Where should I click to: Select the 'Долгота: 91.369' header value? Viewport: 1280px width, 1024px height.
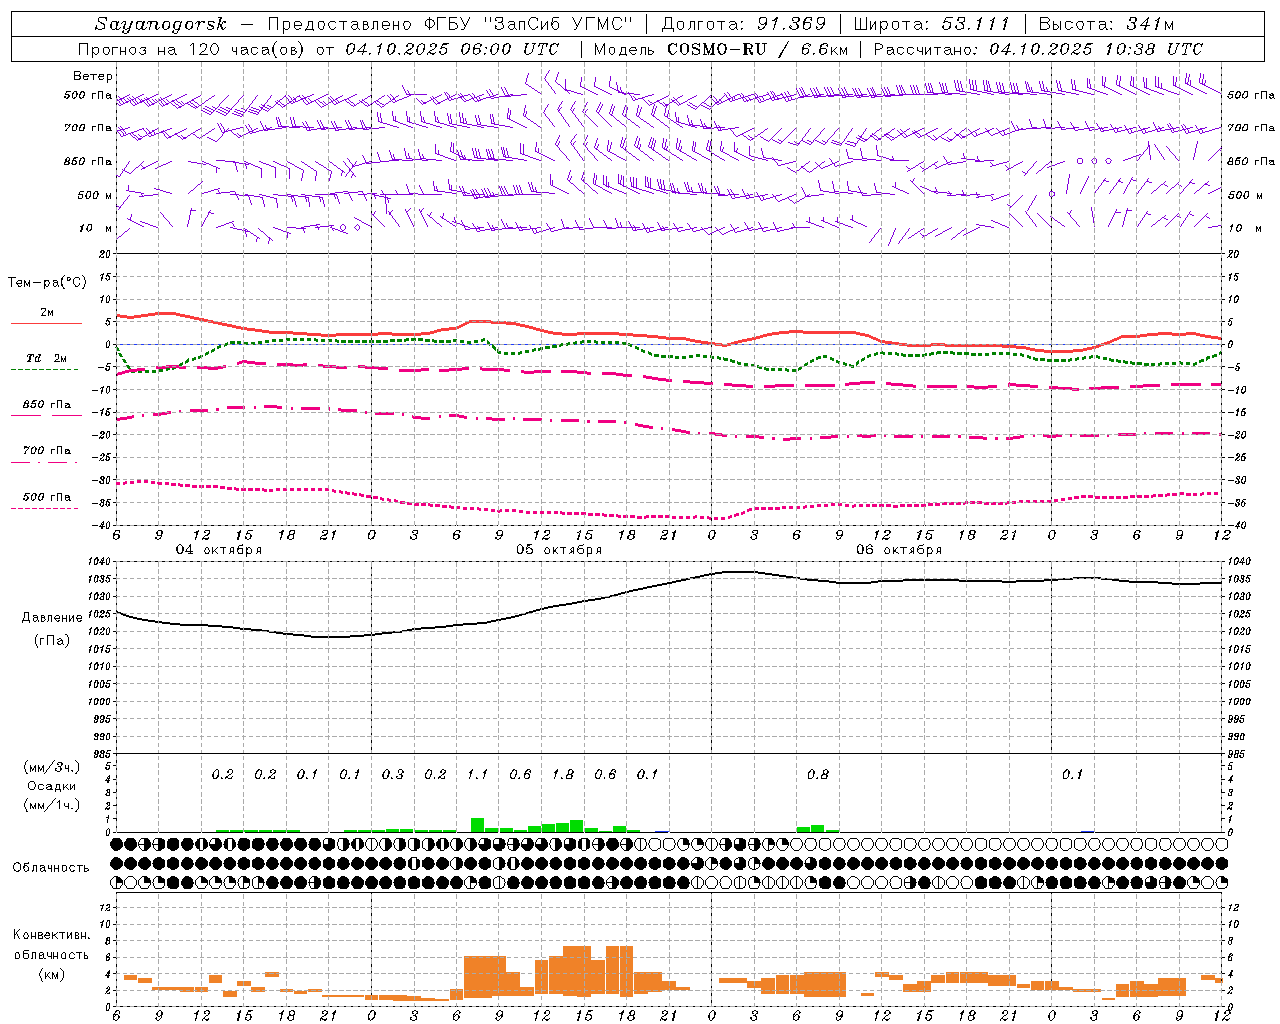[744, 24]
